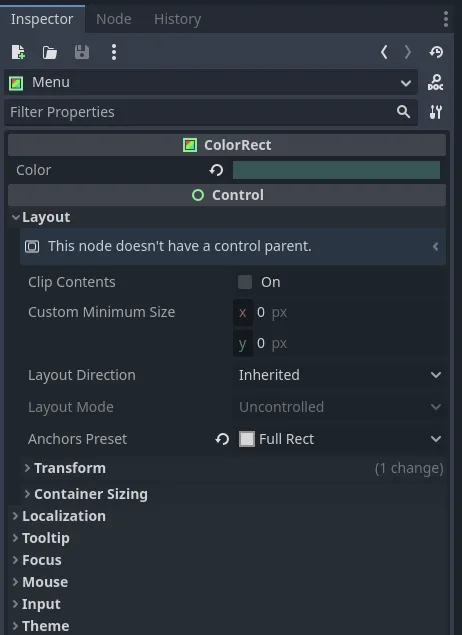Open the load resource folder icon
The height and width of the screenshot is (635, 462).
pyautogui.click(x=50, y=52)
